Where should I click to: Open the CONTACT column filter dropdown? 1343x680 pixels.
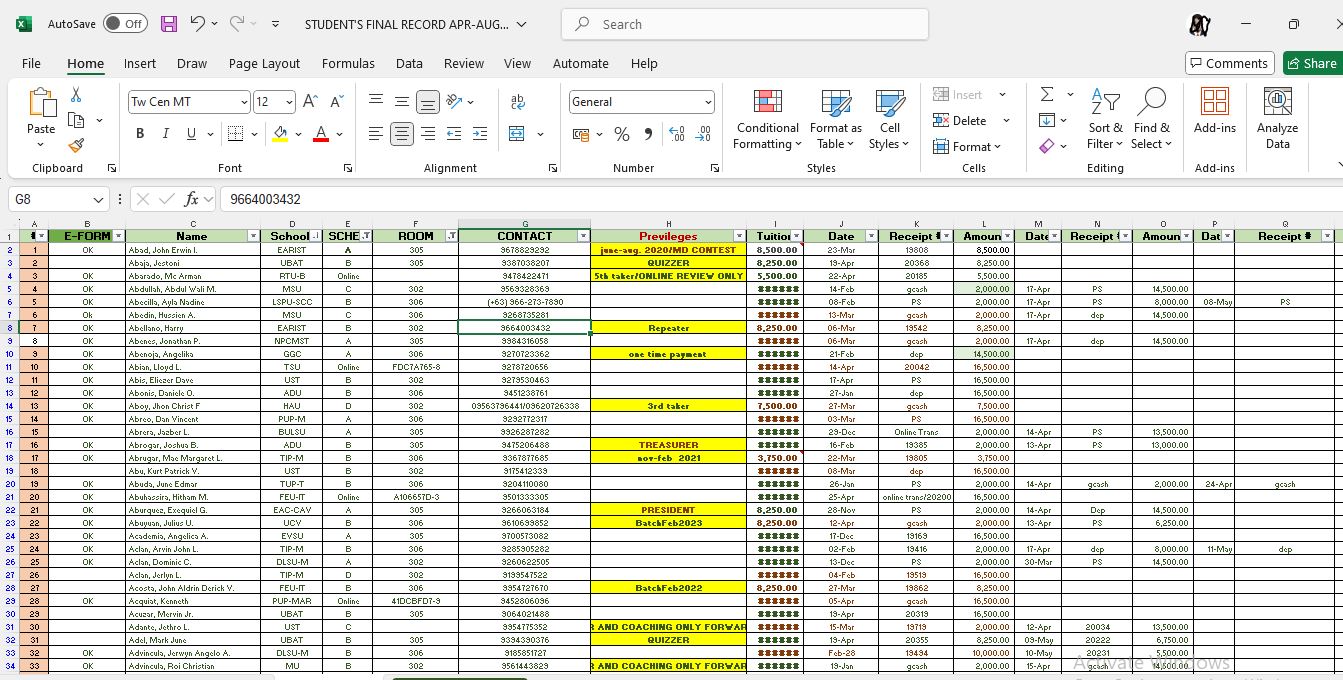tap(583, 236)
